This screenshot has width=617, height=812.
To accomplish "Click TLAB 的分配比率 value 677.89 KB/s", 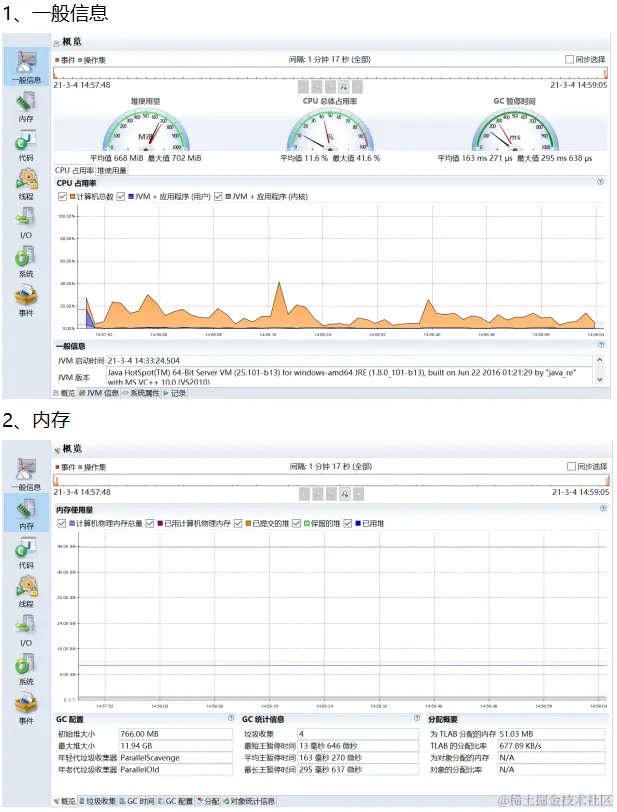I will 551,746.
